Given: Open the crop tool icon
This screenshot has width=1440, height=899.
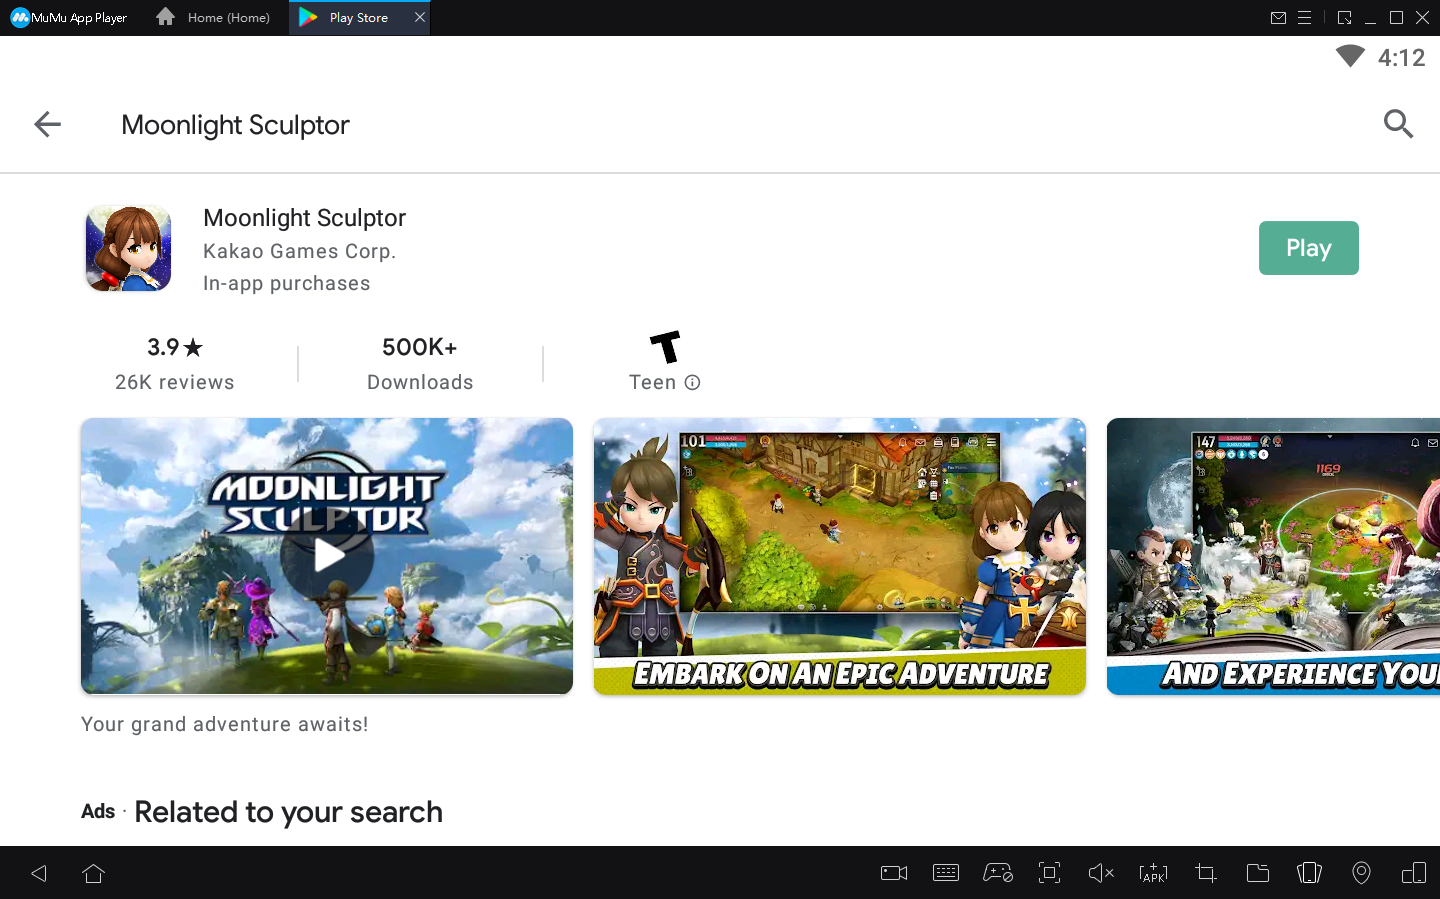Looking at the screenshot, I should [x=1206, y=873].
